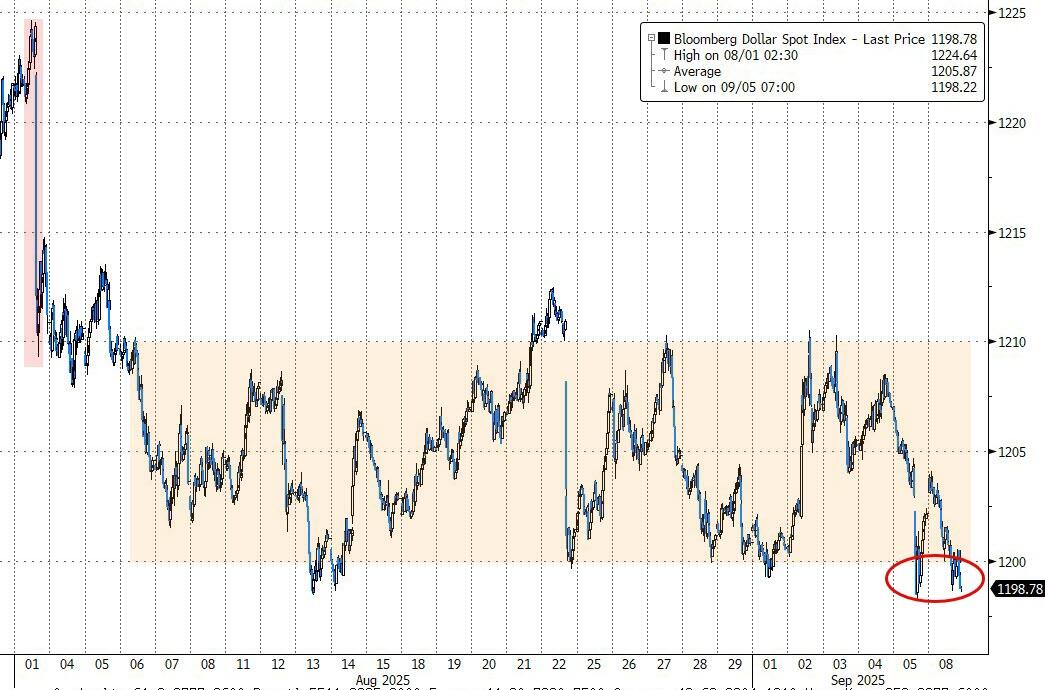Select the 'Low on 09/05 07:00' legend row
The image size is (1045, 690).
coord(734,88)
